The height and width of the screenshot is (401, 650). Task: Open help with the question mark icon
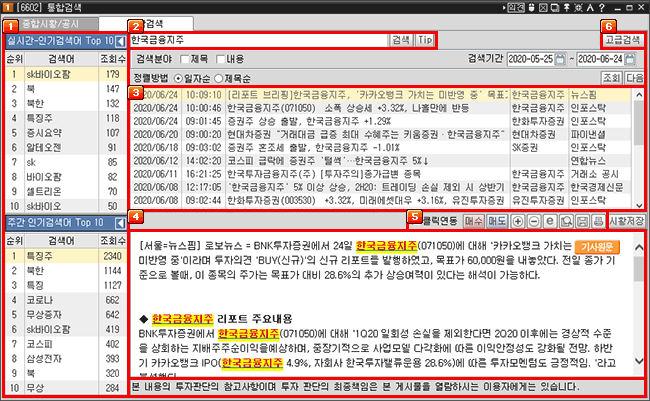click(601, 7)
